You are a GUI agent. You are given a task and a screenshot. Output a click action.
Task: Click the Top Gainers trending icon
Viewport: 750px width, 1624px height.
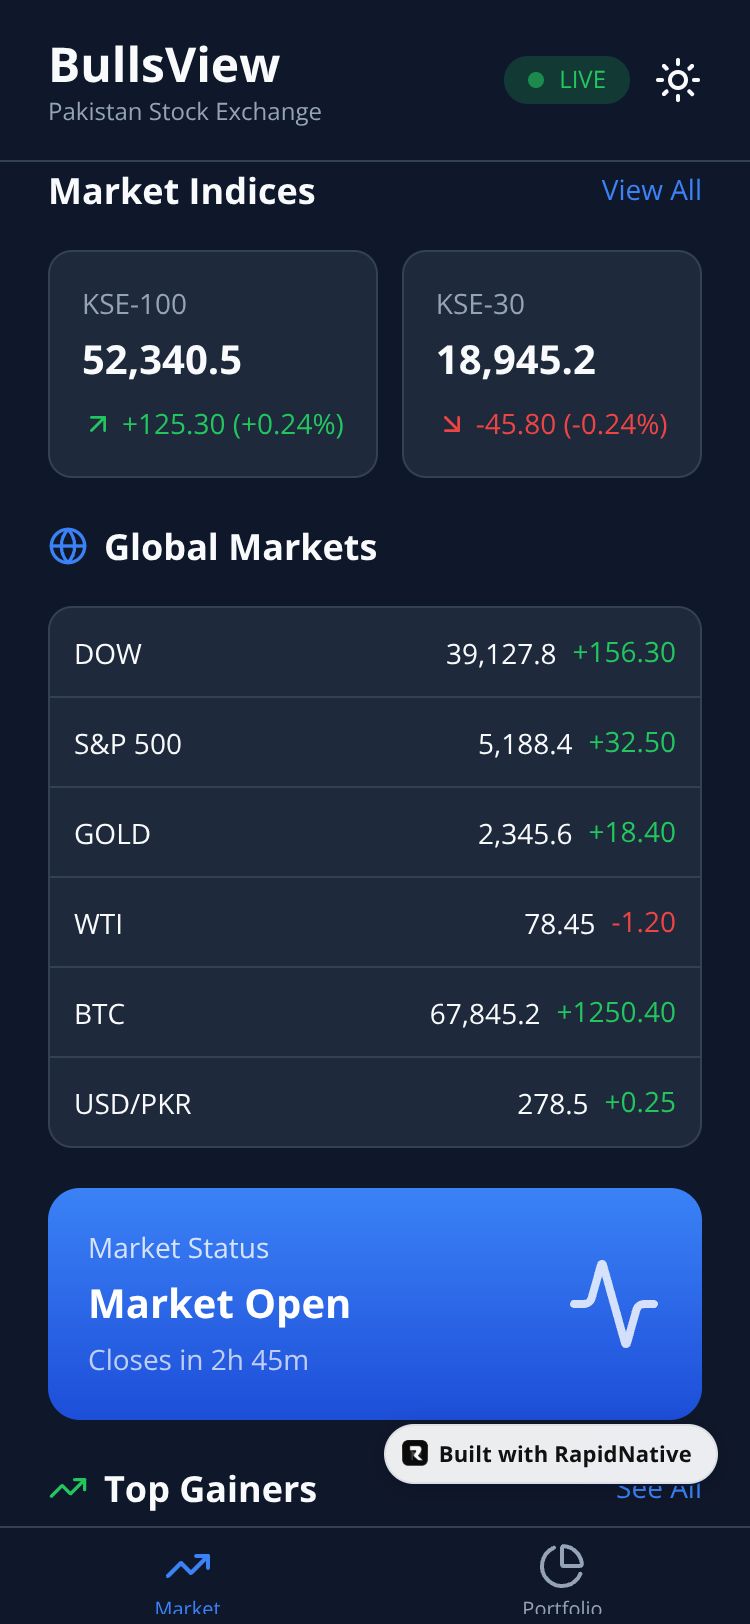(68, 1490)
